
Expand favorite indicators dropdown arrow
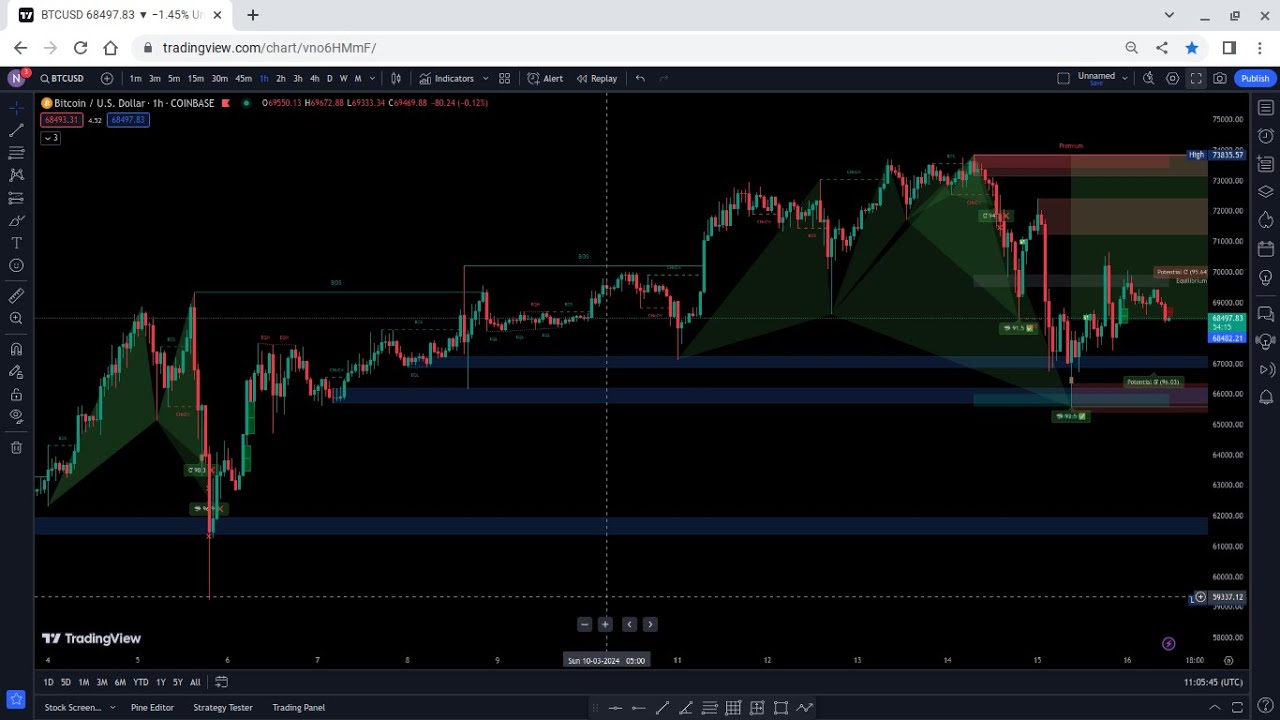coord(486,78)
